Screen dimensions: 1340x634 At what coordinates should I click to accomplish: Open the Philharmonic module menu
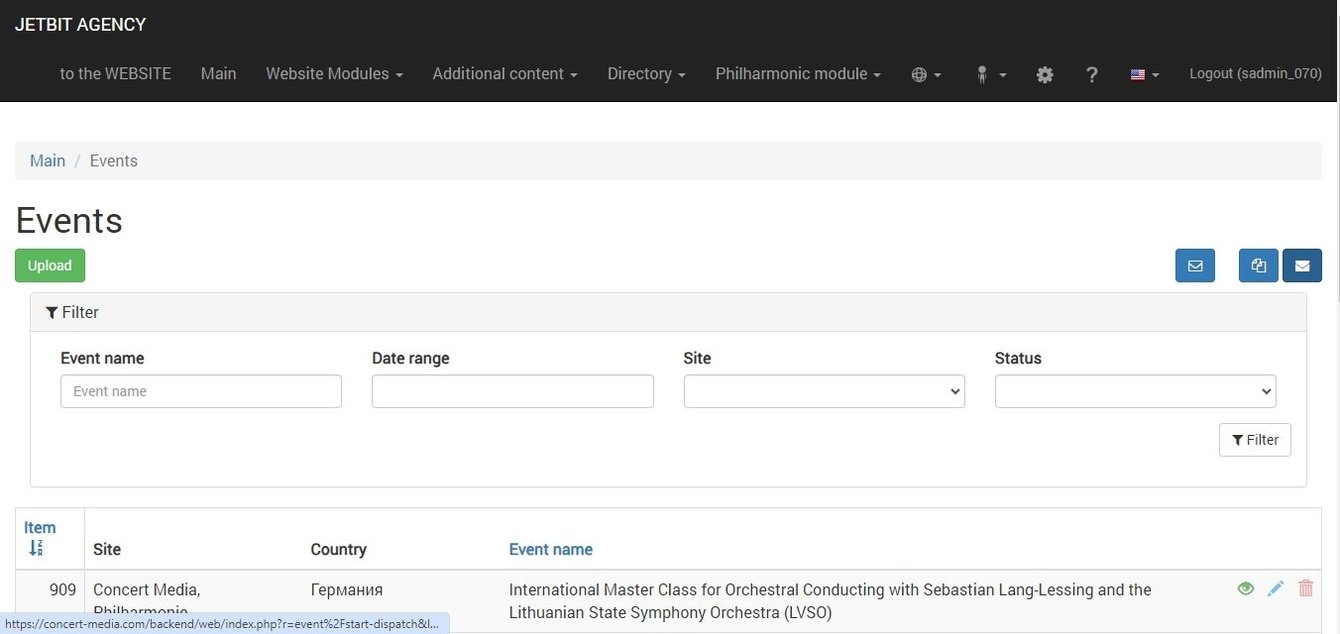pos(798,74)
